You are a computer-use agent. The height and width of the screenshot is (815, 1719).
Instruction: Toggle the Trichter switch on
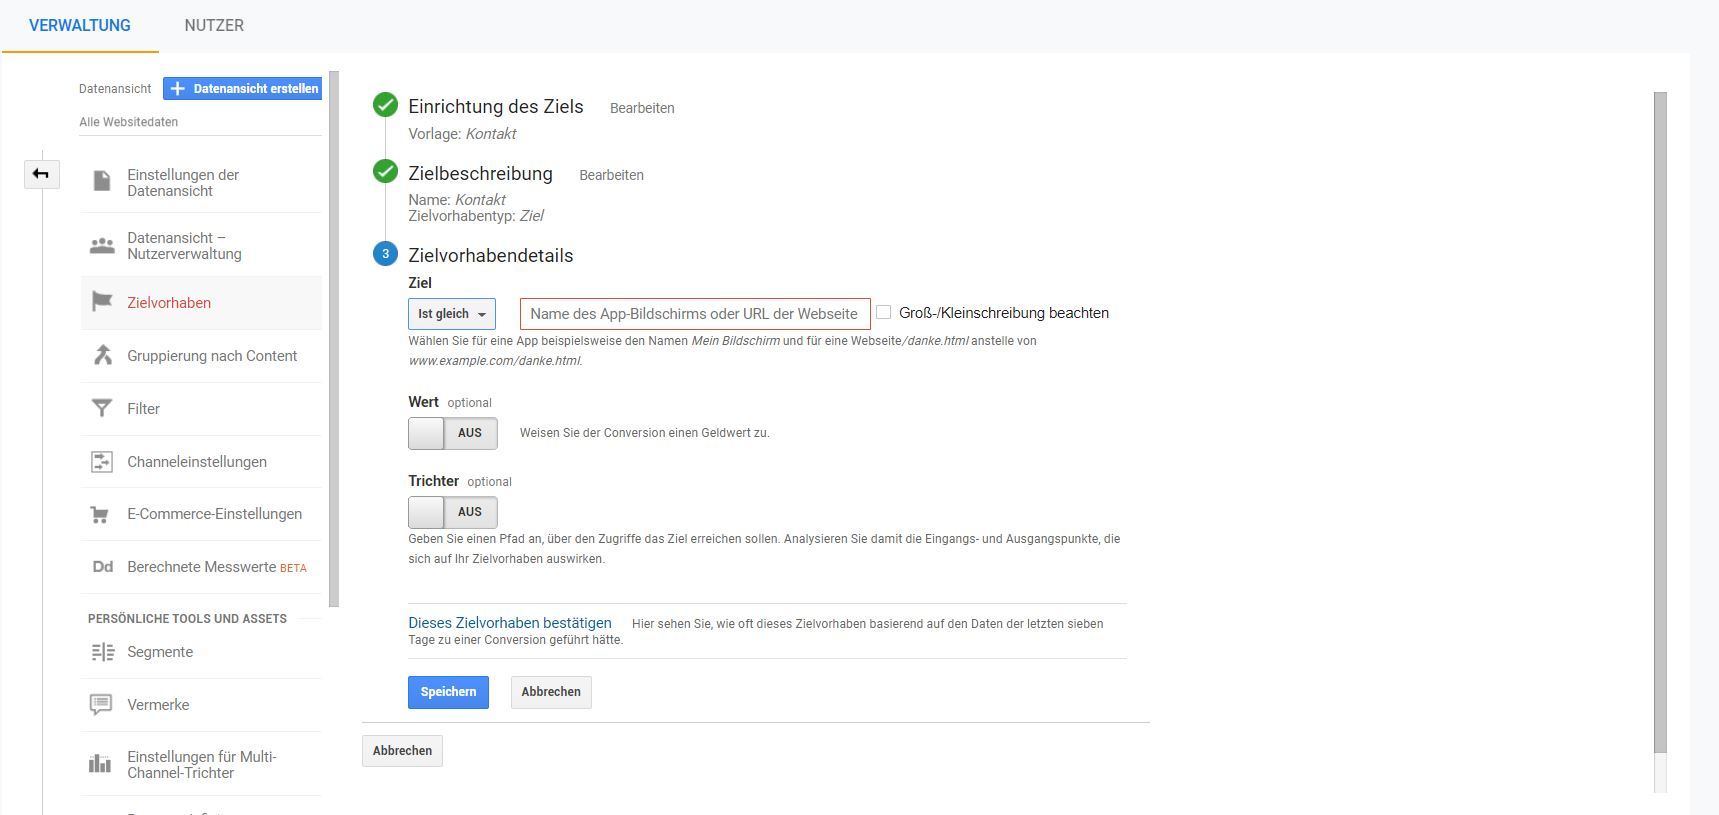[x=453, y=512]
